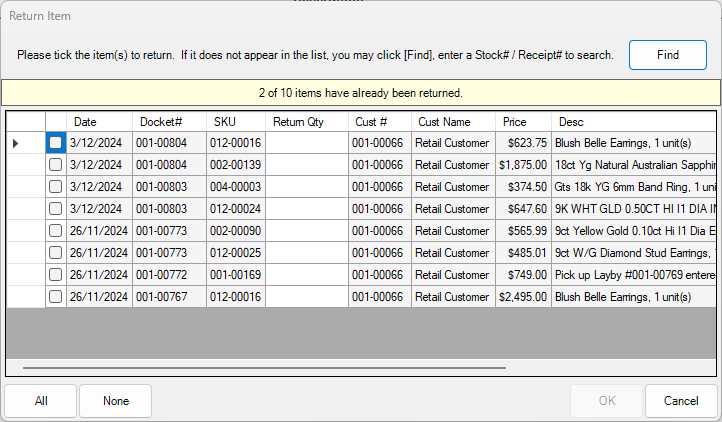
Task: Click Return Qty cell for SKU 002-00090
Action: tap(307, 231)
